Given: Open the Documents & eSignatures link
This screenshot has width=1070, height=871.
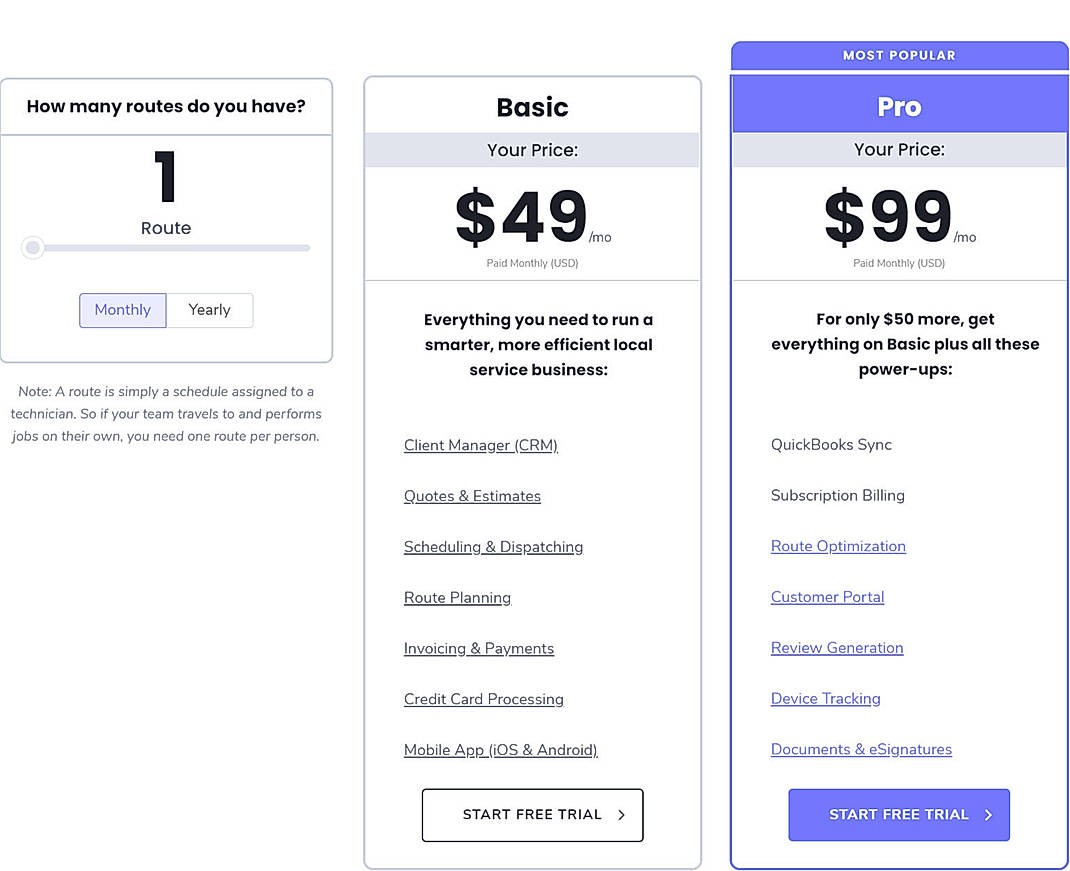Looking at the screenshot, I should [861, 749].
